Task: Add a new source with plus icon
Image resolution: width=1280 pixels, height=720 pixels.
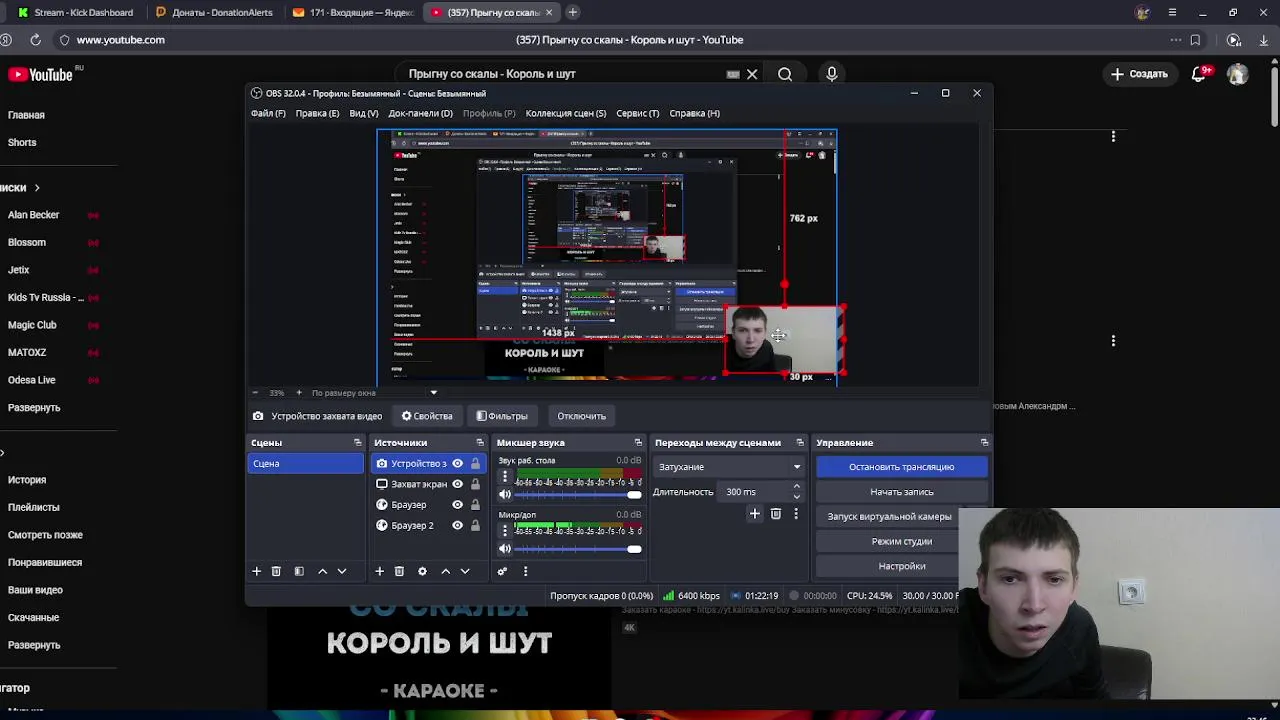Action: [x=379, y=571]
